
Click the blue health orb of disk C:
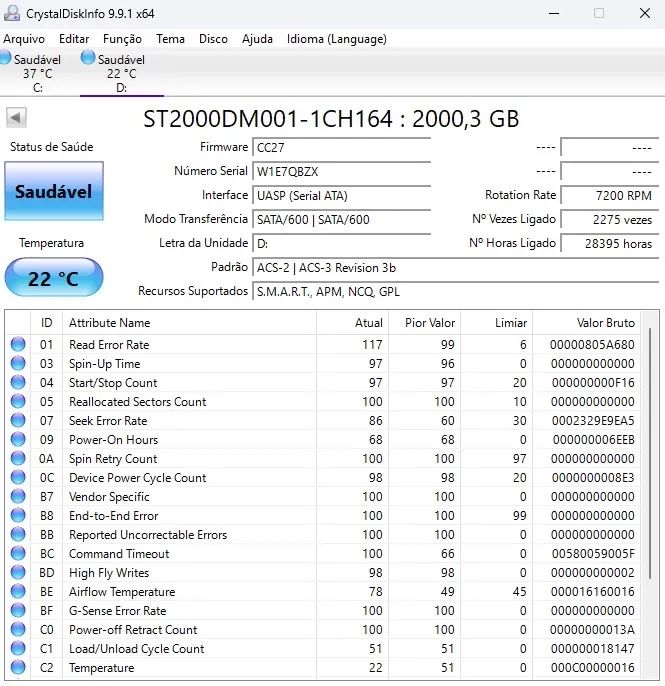click(5, 57)
